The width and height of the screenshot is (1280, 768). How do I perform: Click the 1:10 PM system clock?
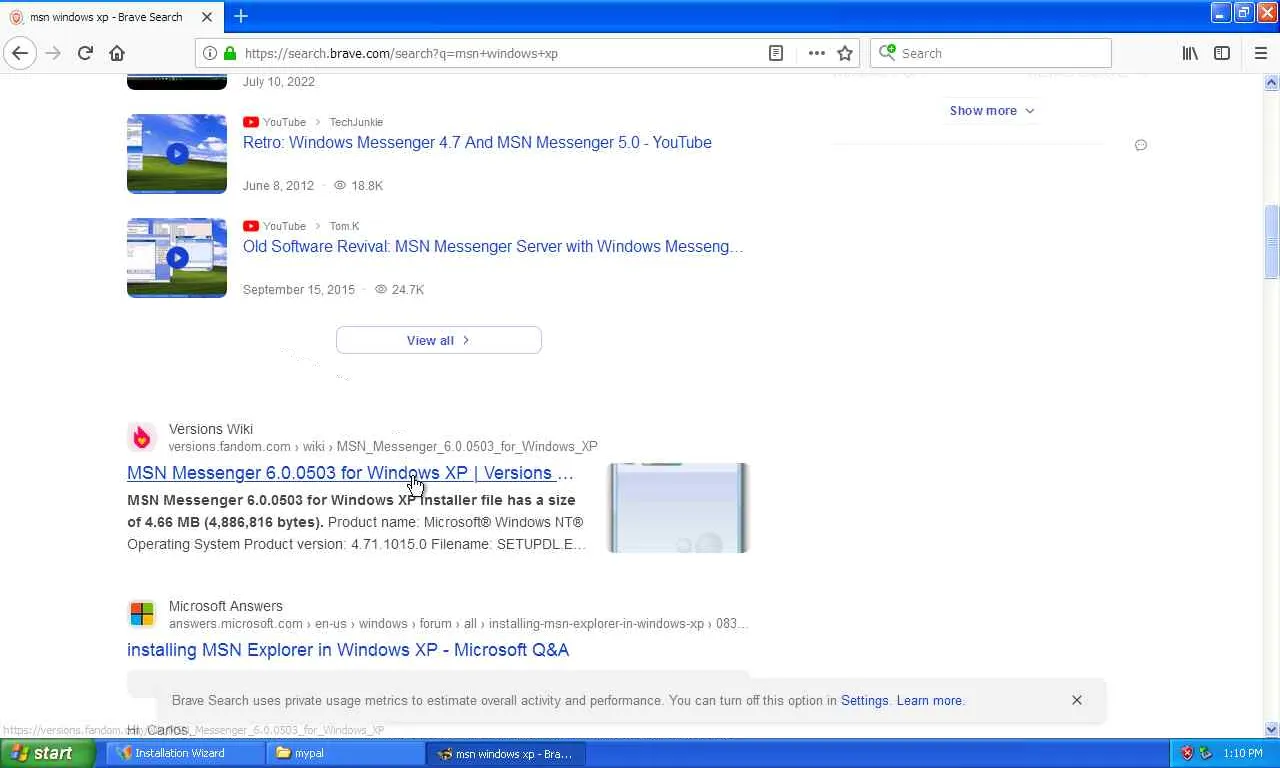coord(1243,753)
